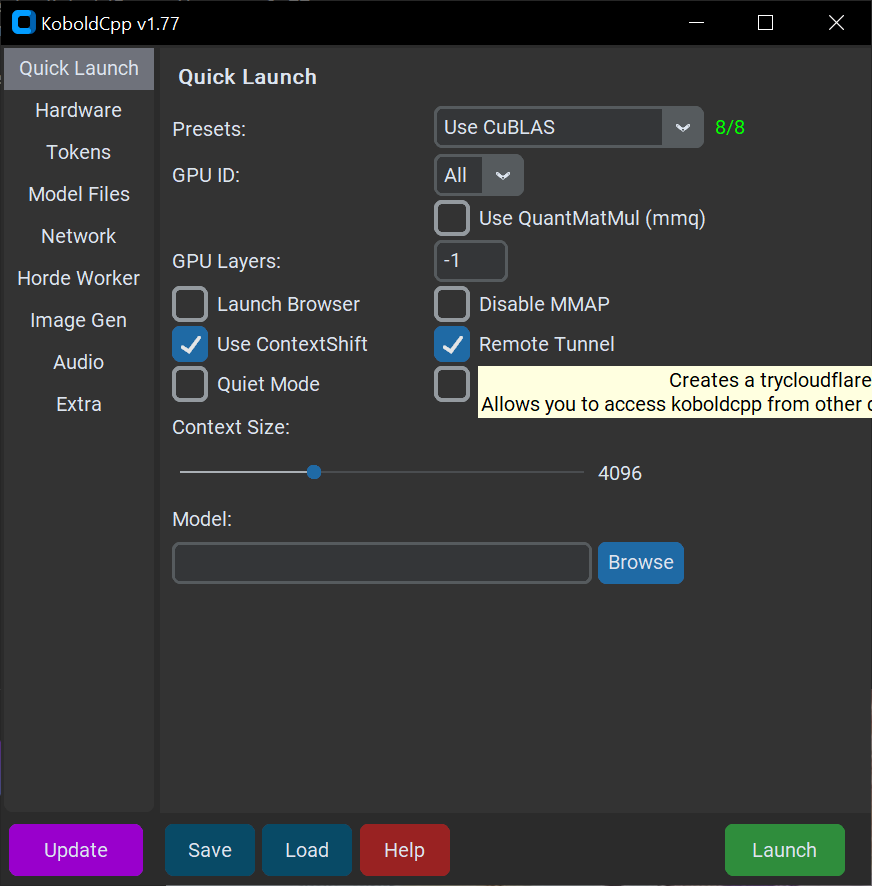Click the Use ContextShift label text
The height and width of the screenshot is (886, 872).
click(x=292, y=344)
